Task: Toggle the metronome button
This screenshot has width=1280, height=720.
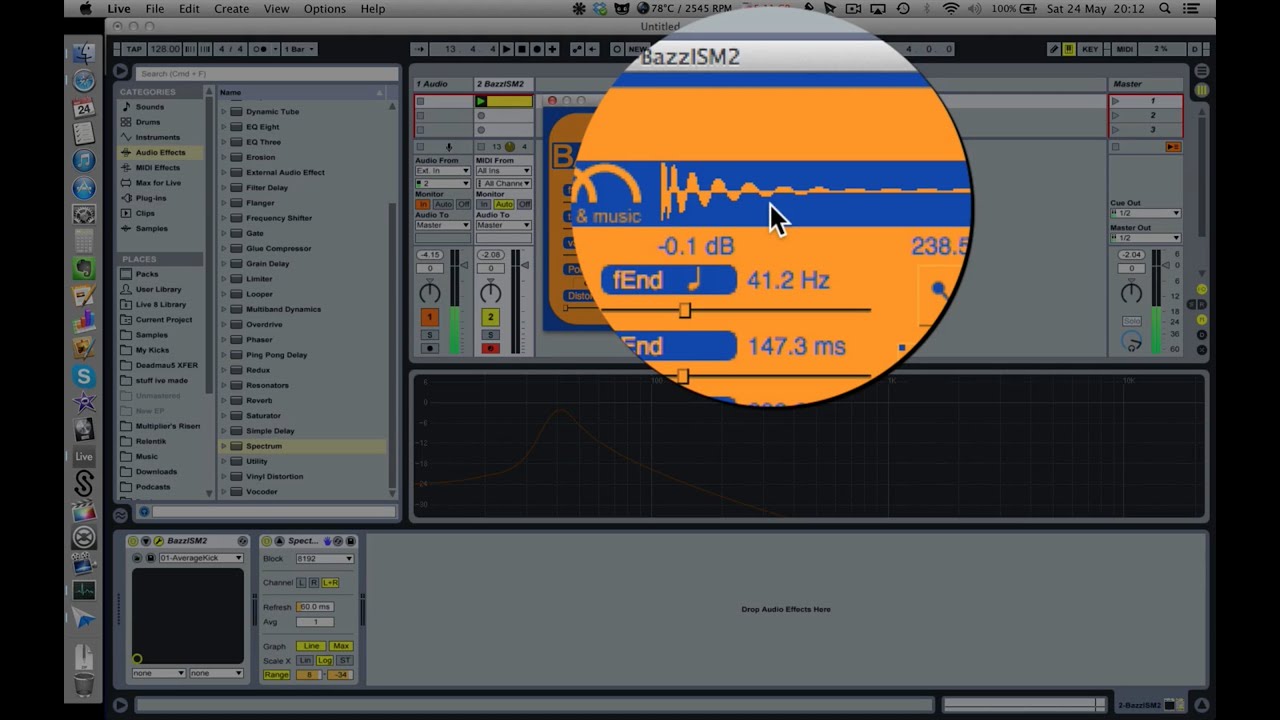Action: click(262, 49)
